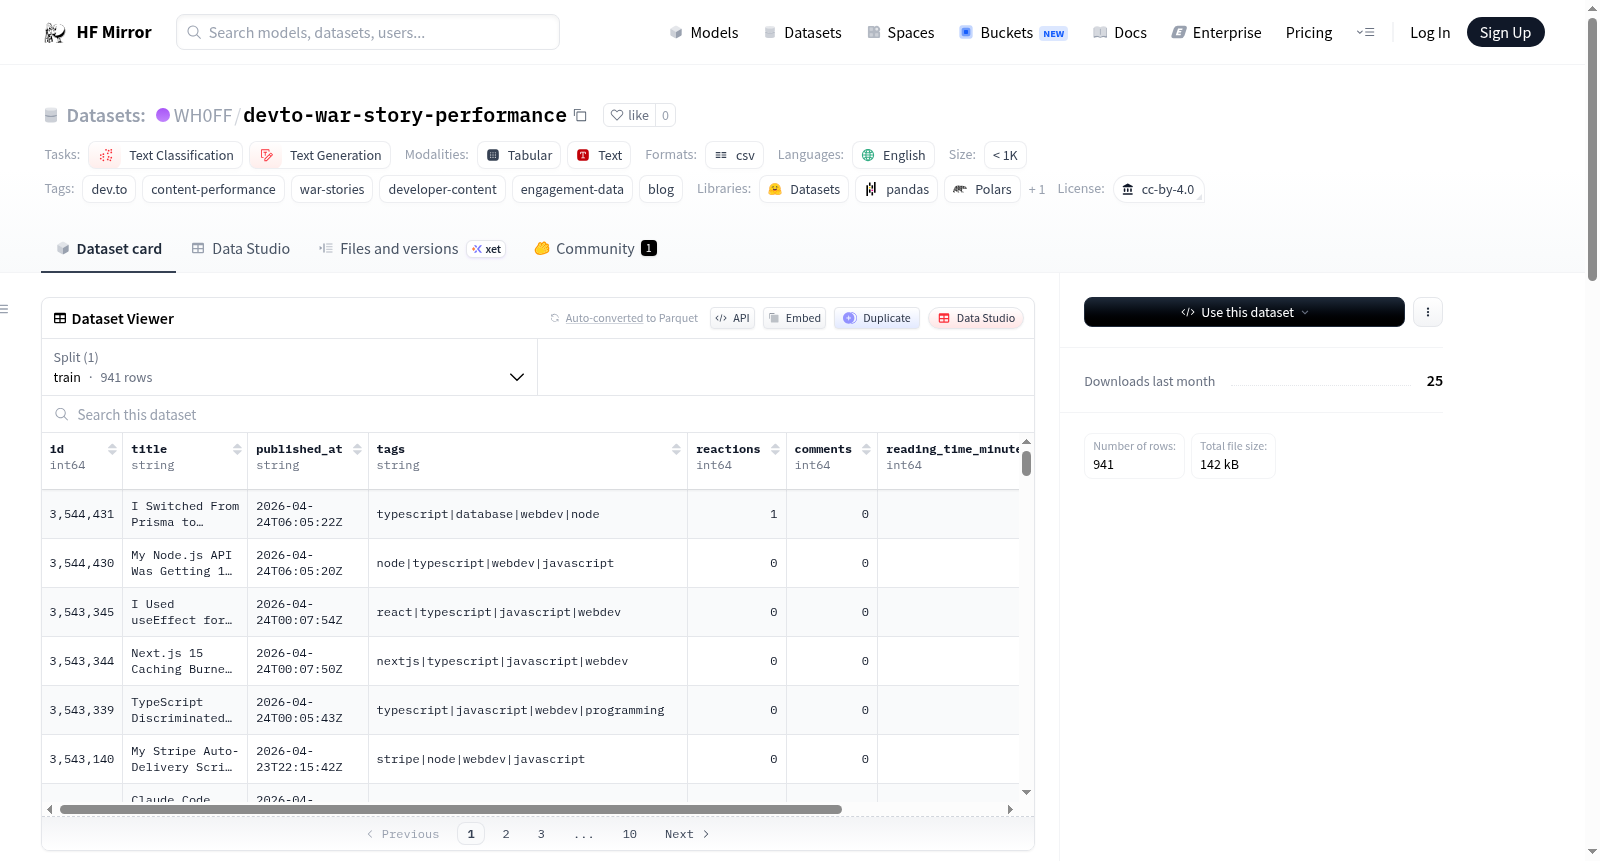Click the Tabular modality tag
The height and width of the screenshot is (861, 1600).
point(519,155)
